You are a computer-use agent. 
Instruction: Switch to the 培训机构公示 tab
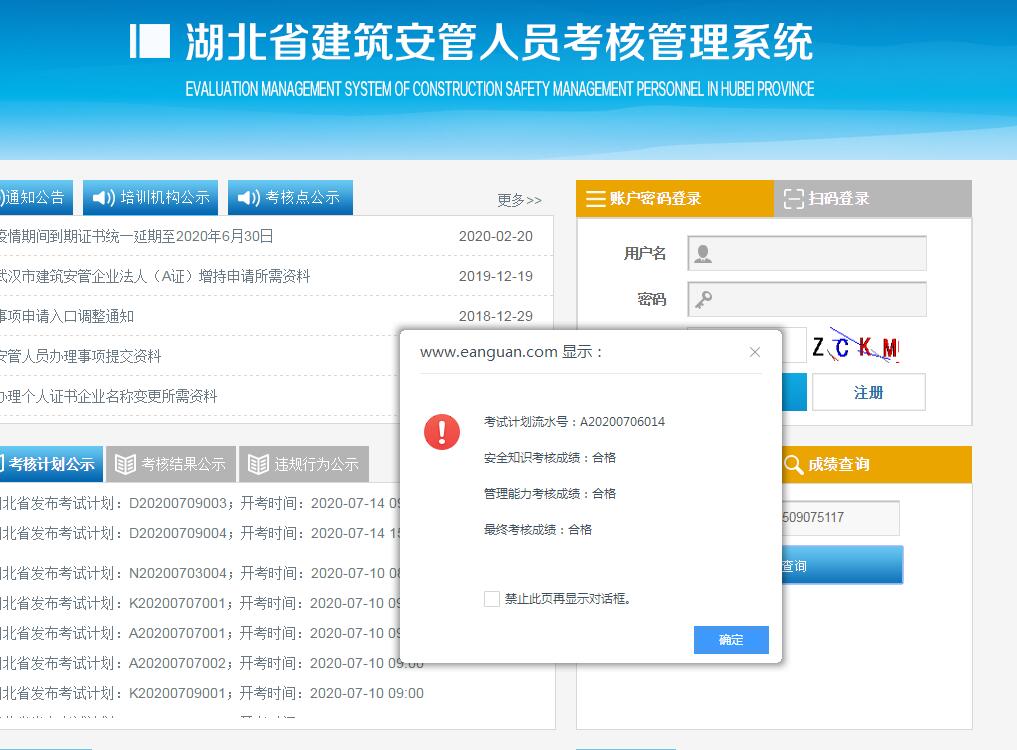[150, 197]
